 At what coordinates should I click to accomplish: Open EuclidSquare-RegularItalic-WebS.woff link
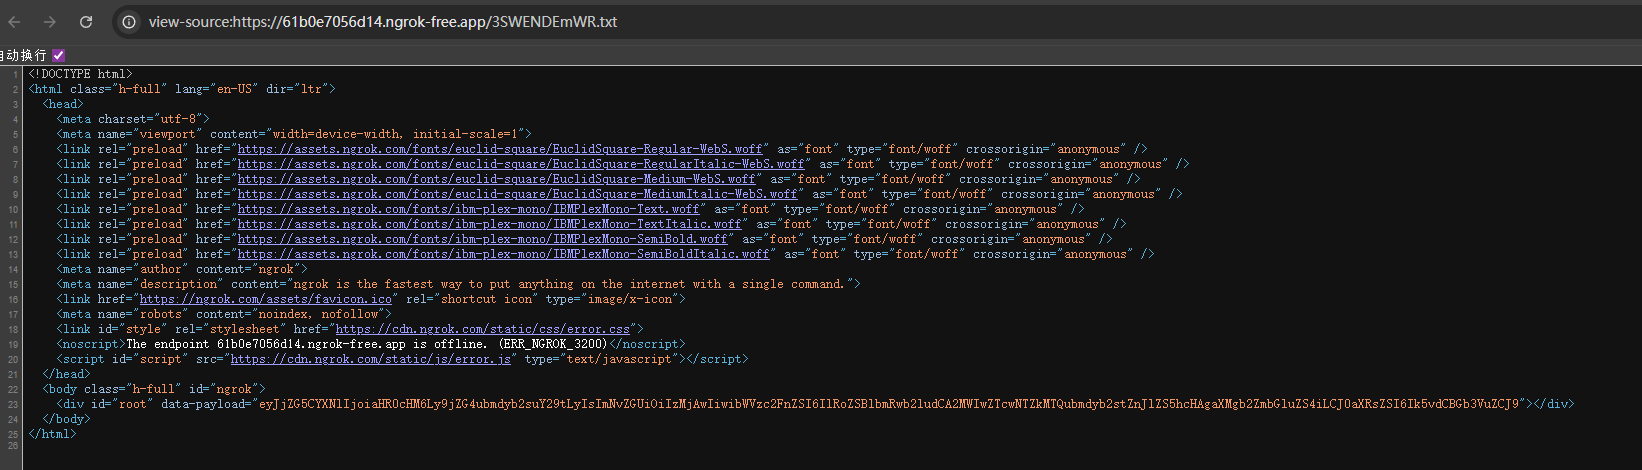pyautogui.click(x=521, y=164)
